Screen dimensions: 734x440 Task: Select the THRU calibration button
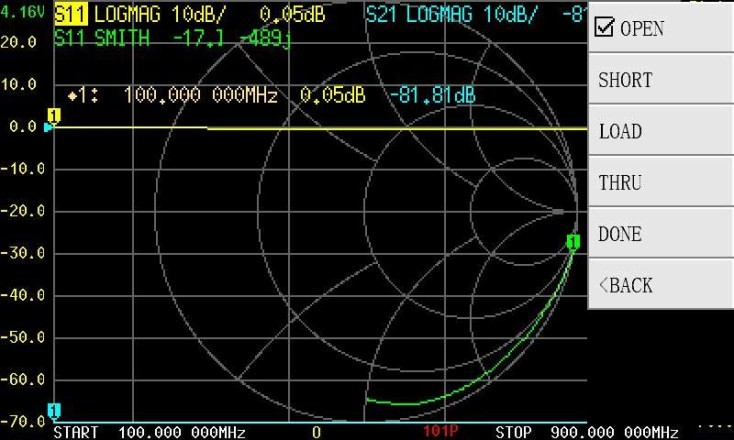[661, 182]
